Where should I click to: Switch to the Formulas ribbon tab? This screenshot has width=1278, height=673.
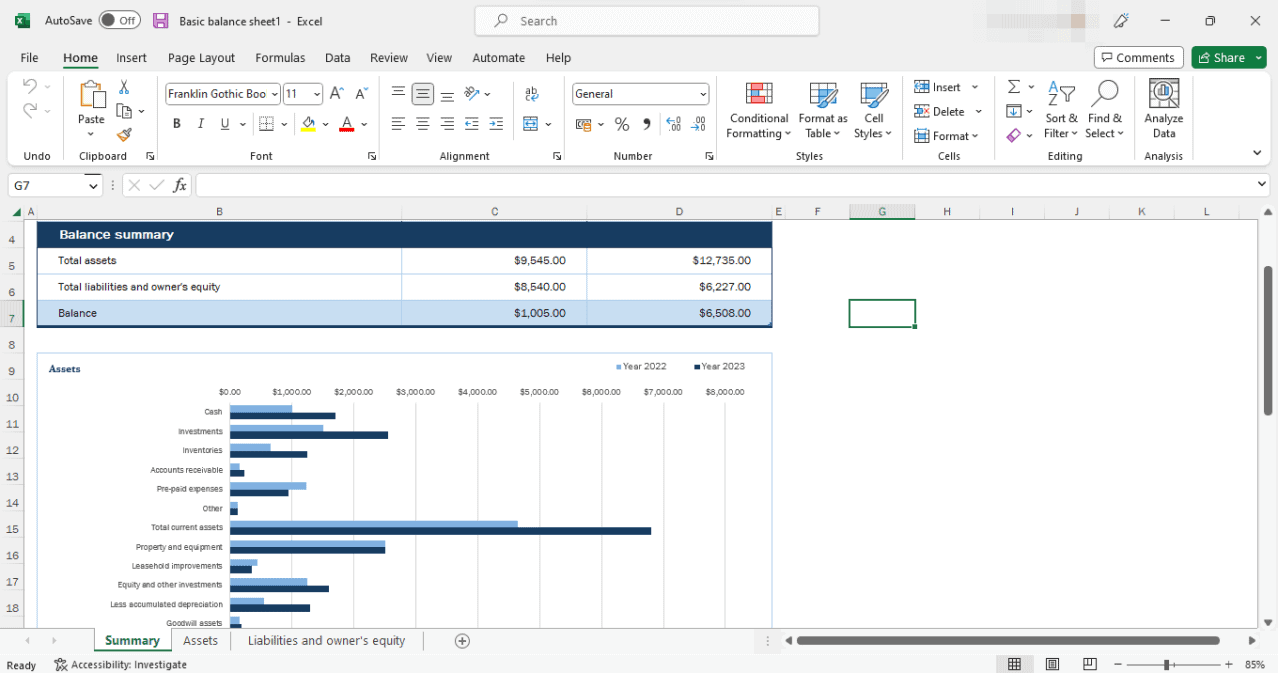tap(280, 57)
